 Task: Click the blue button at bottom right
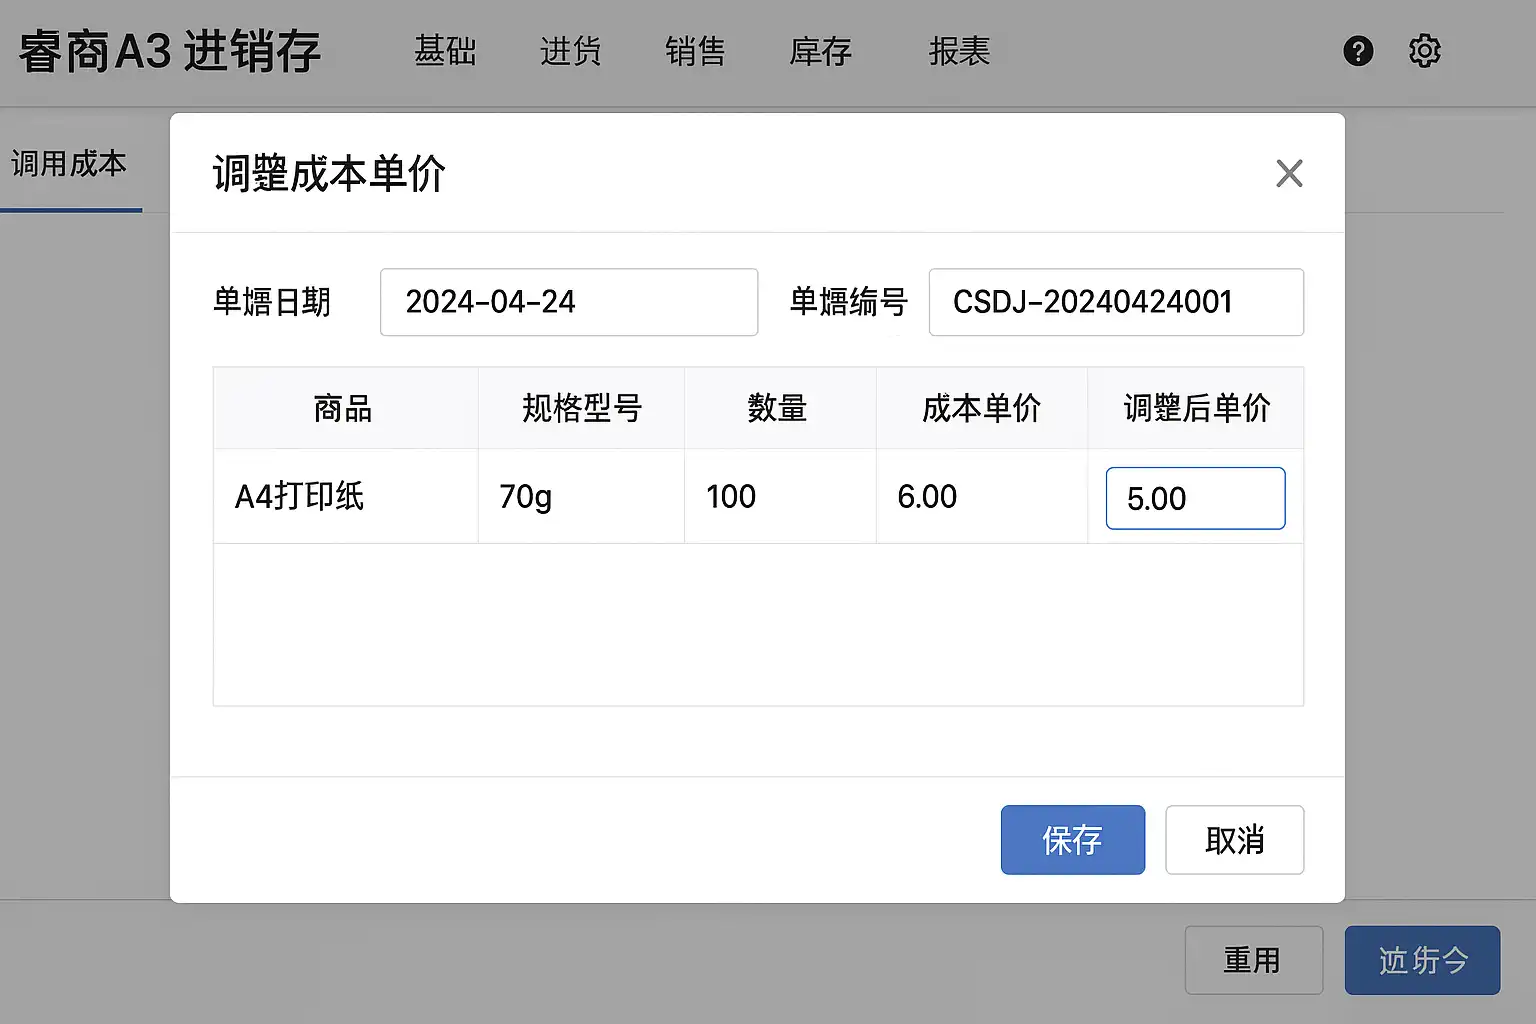tap(1421, 960)
